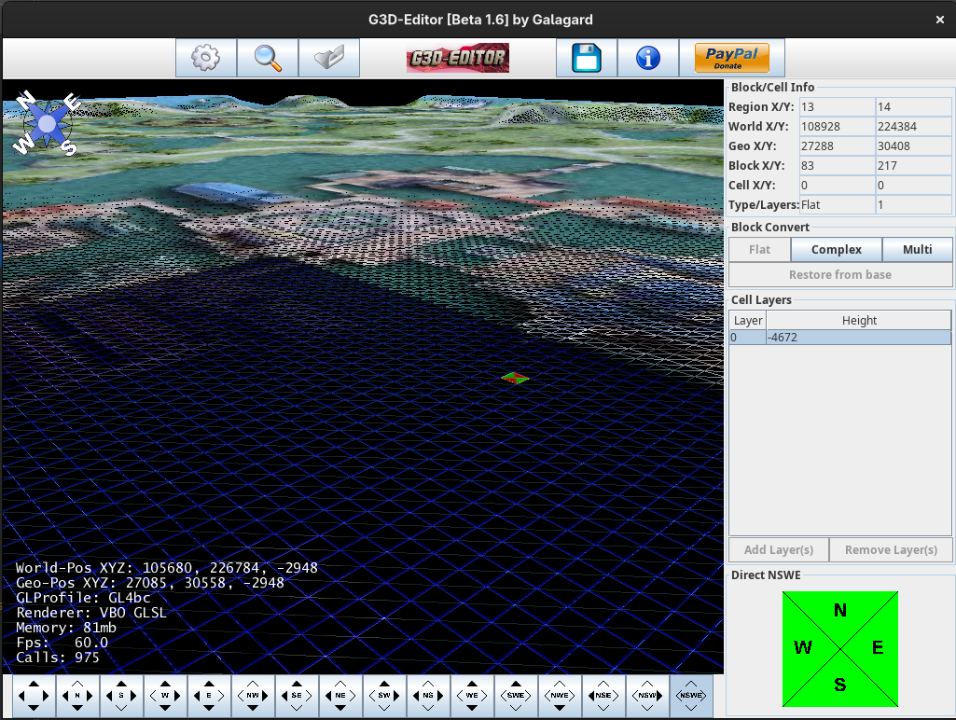The image size is (956, 720).
Task: Select the North quadrant on Direct NSWE pad
Action: (x=839, y=611)
